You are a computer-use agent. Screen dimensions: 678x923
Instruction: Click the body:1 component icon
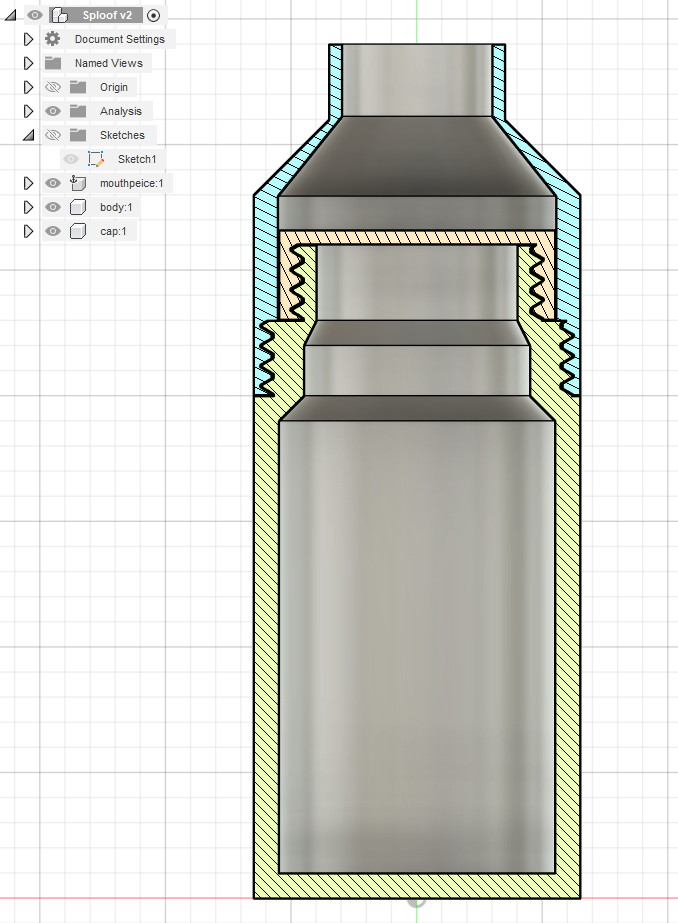(78, 207)
